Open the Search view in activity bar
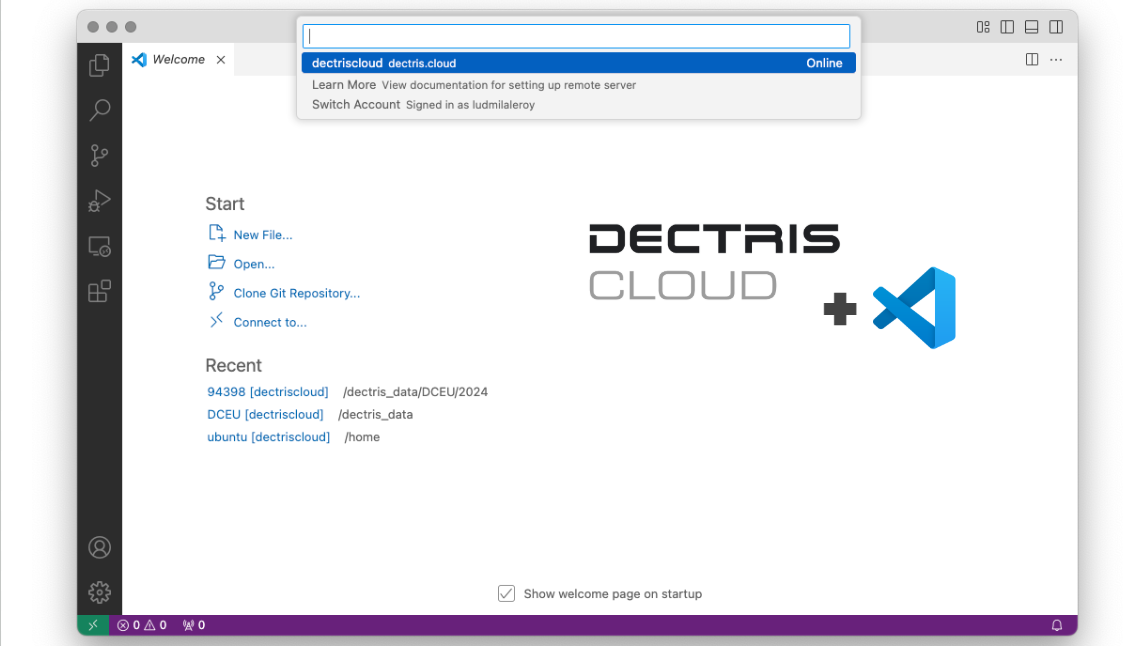This screenshot has height=646, width=1135. [99, 110]
